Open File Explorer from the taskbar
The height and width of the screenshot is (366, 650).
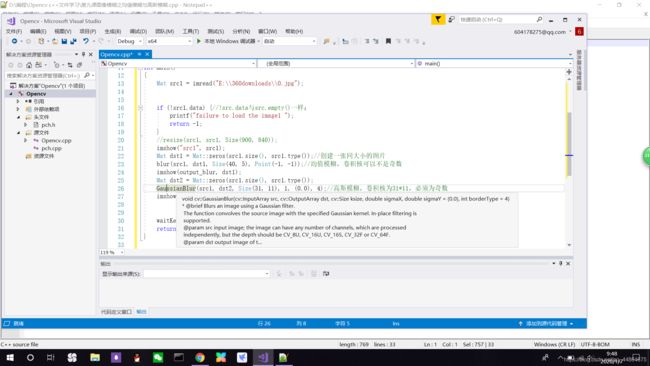pos(95,357)
